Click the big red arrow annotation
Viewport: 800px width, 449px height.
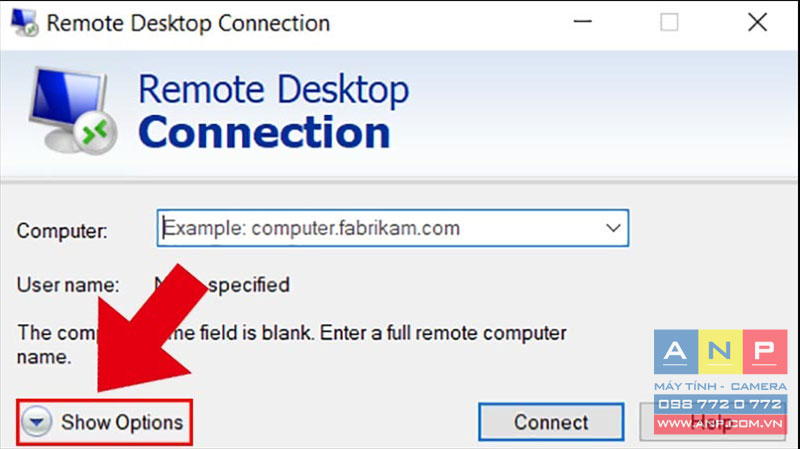148,328
